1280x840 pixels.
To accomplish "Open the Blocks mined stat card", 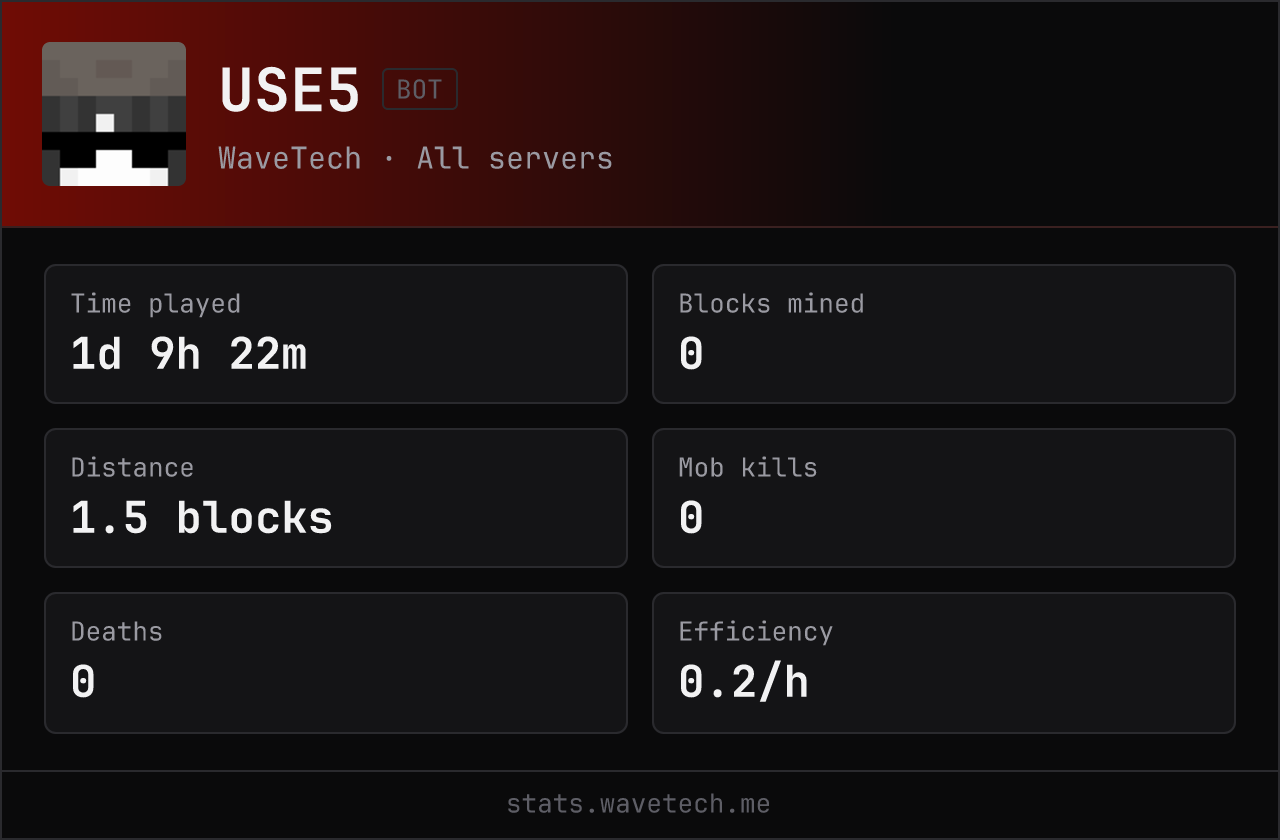I will (944, 334).
